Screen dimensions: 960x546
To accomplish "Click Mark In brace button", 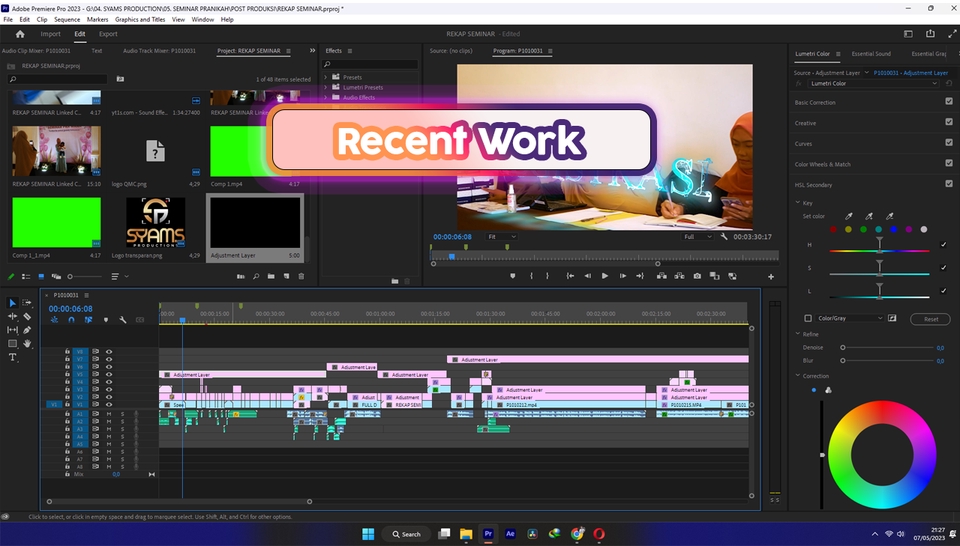I will coord(531,276).
